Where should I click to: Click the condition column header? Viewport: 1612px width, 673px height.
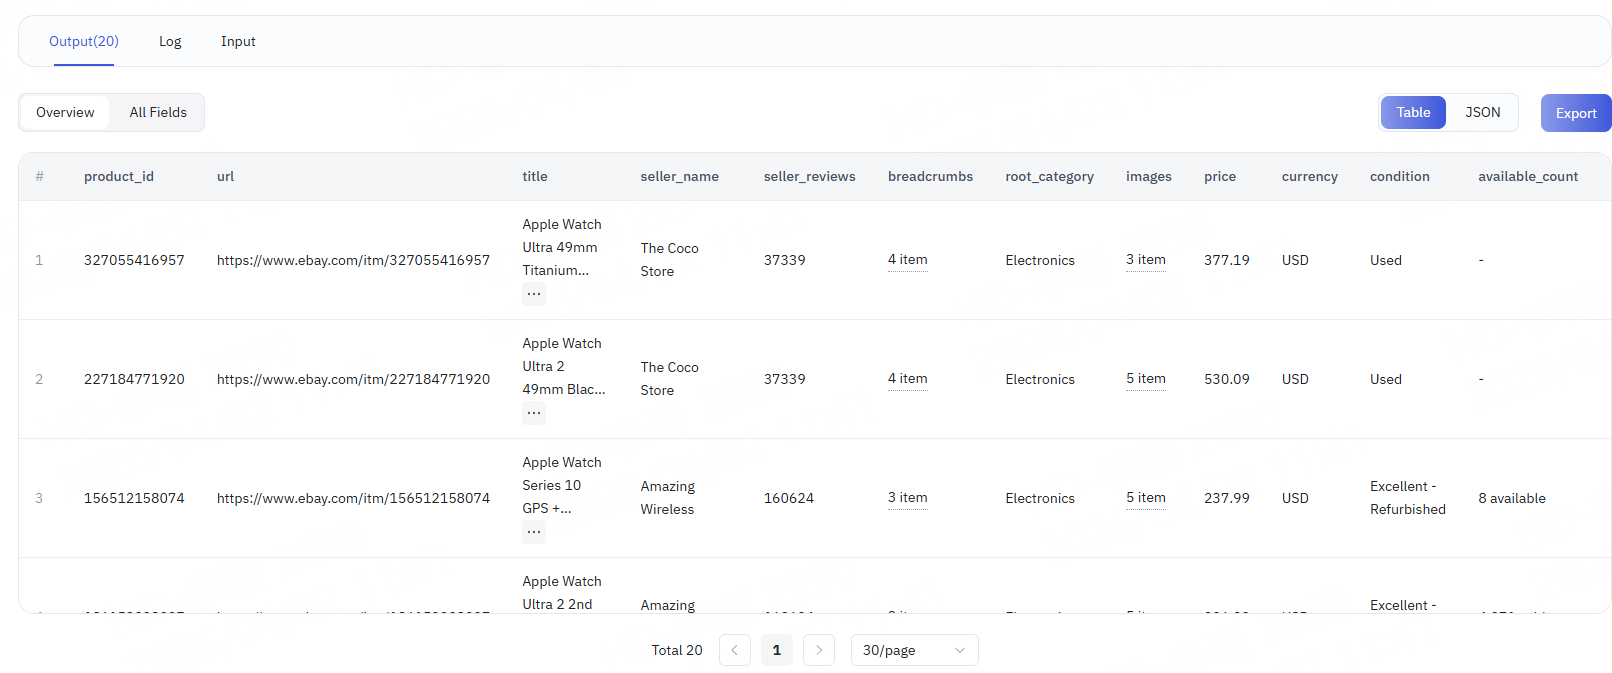click(x=1400, y=176)
